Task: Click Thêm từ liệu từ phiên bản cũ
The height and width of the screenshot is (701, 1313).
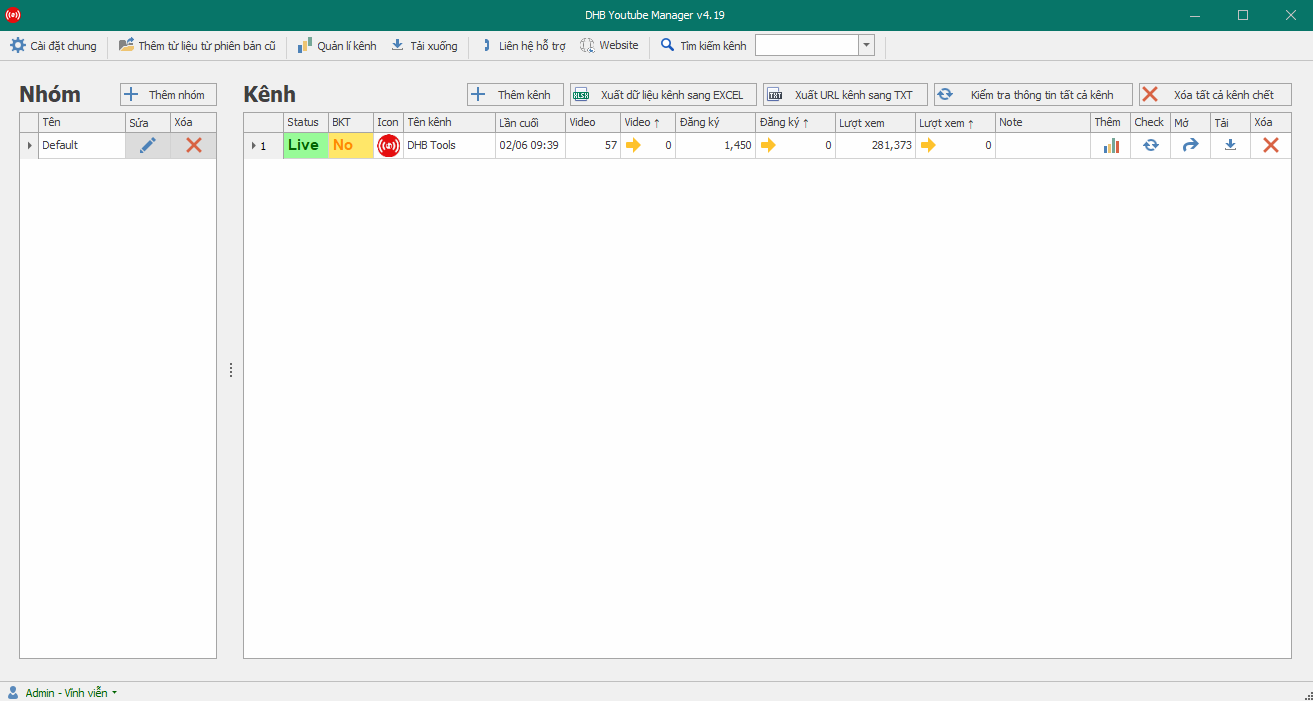Action: (197, 46)
